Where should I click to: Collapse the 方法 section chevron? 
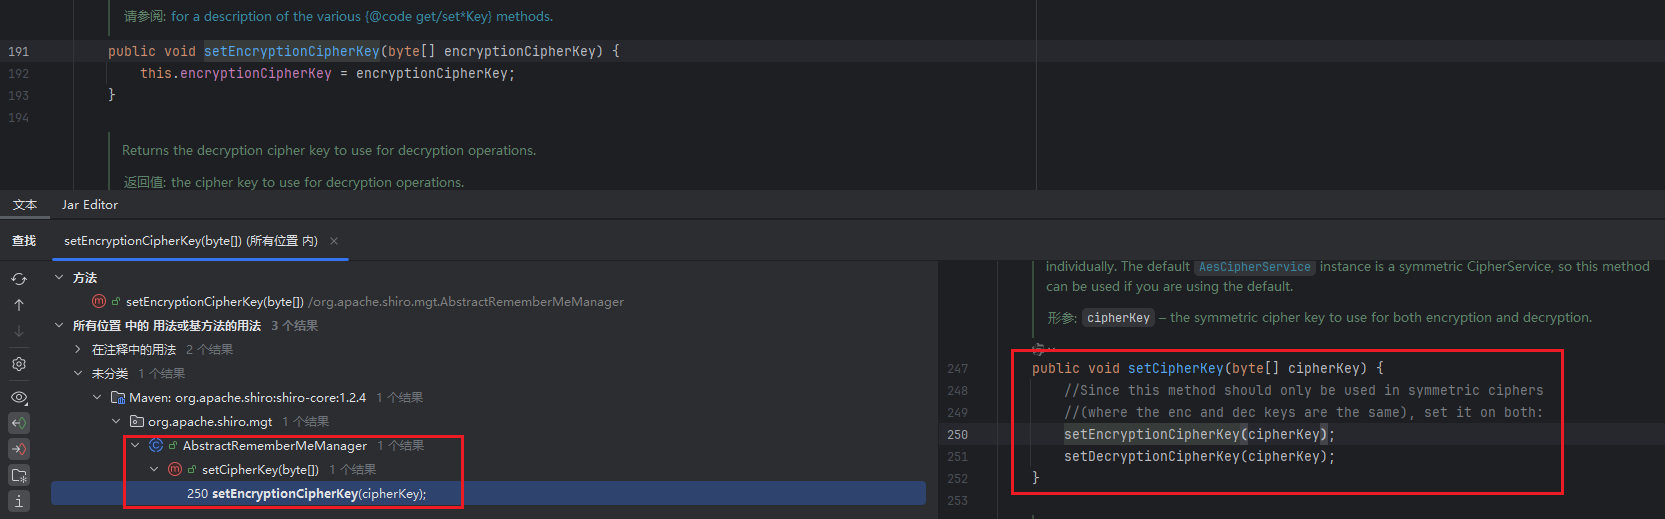tap(59, 278)
